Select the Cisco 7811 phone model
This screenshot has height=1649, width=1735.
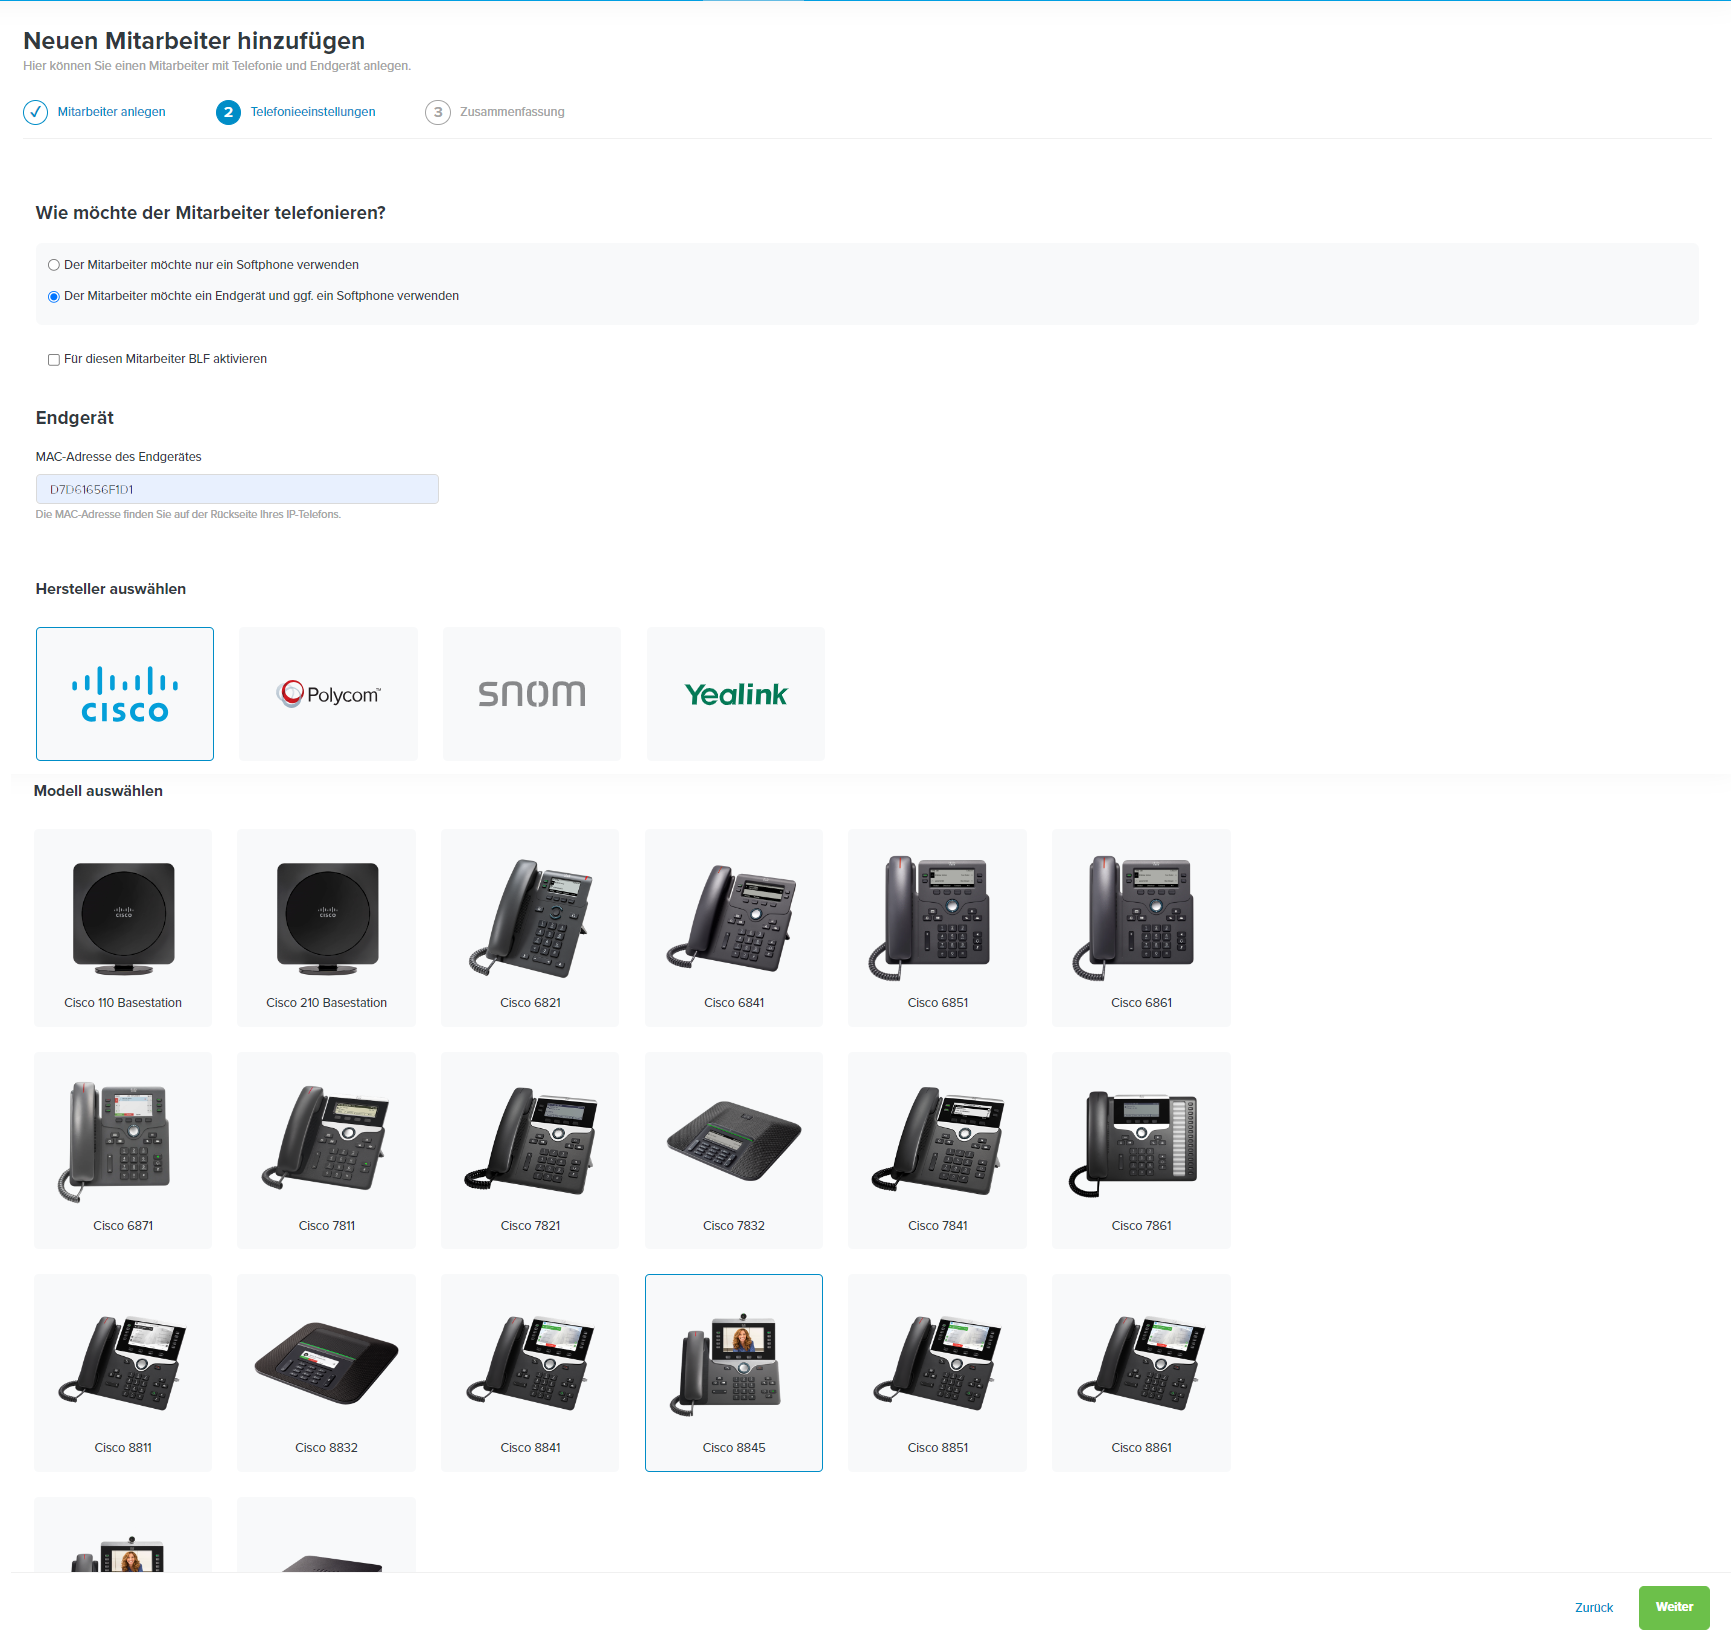pos(327,1150)
